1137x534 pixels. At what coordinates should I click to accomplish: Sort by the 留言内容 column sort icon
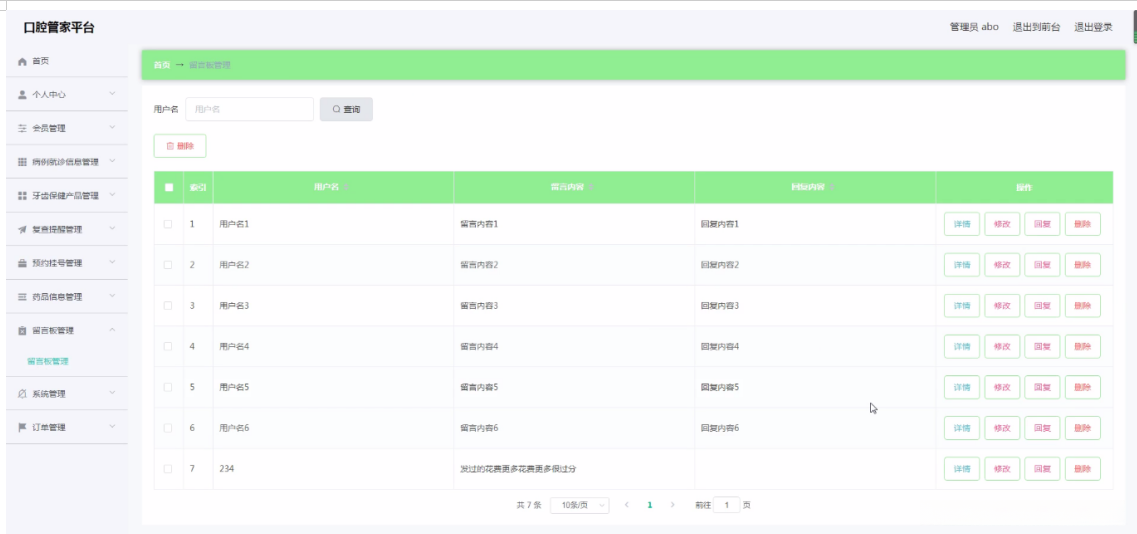coord(592,187)
